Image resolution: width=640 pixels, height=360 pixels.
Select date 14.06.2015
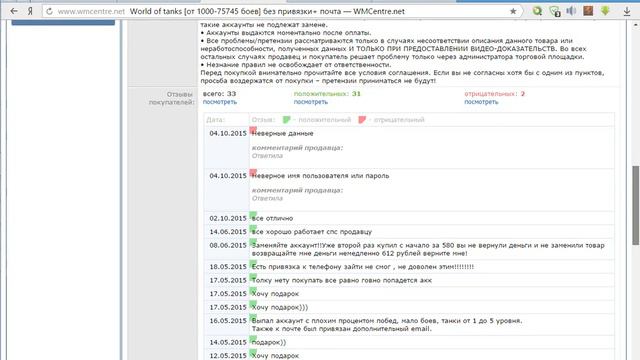tap(228, 232)
